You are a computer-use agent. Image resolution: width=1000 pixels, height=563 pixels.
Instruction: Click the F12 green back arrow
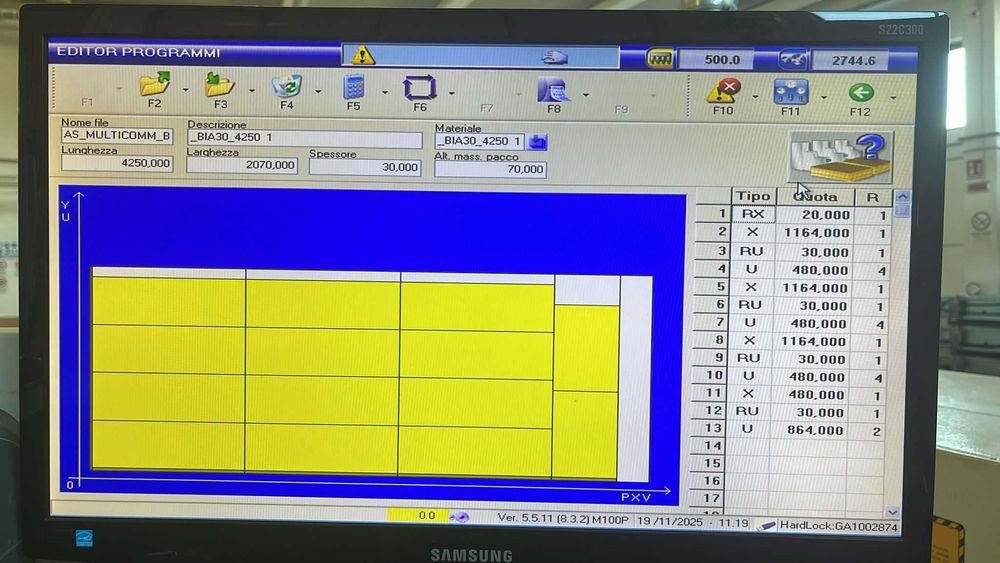(x=861, y=92)
